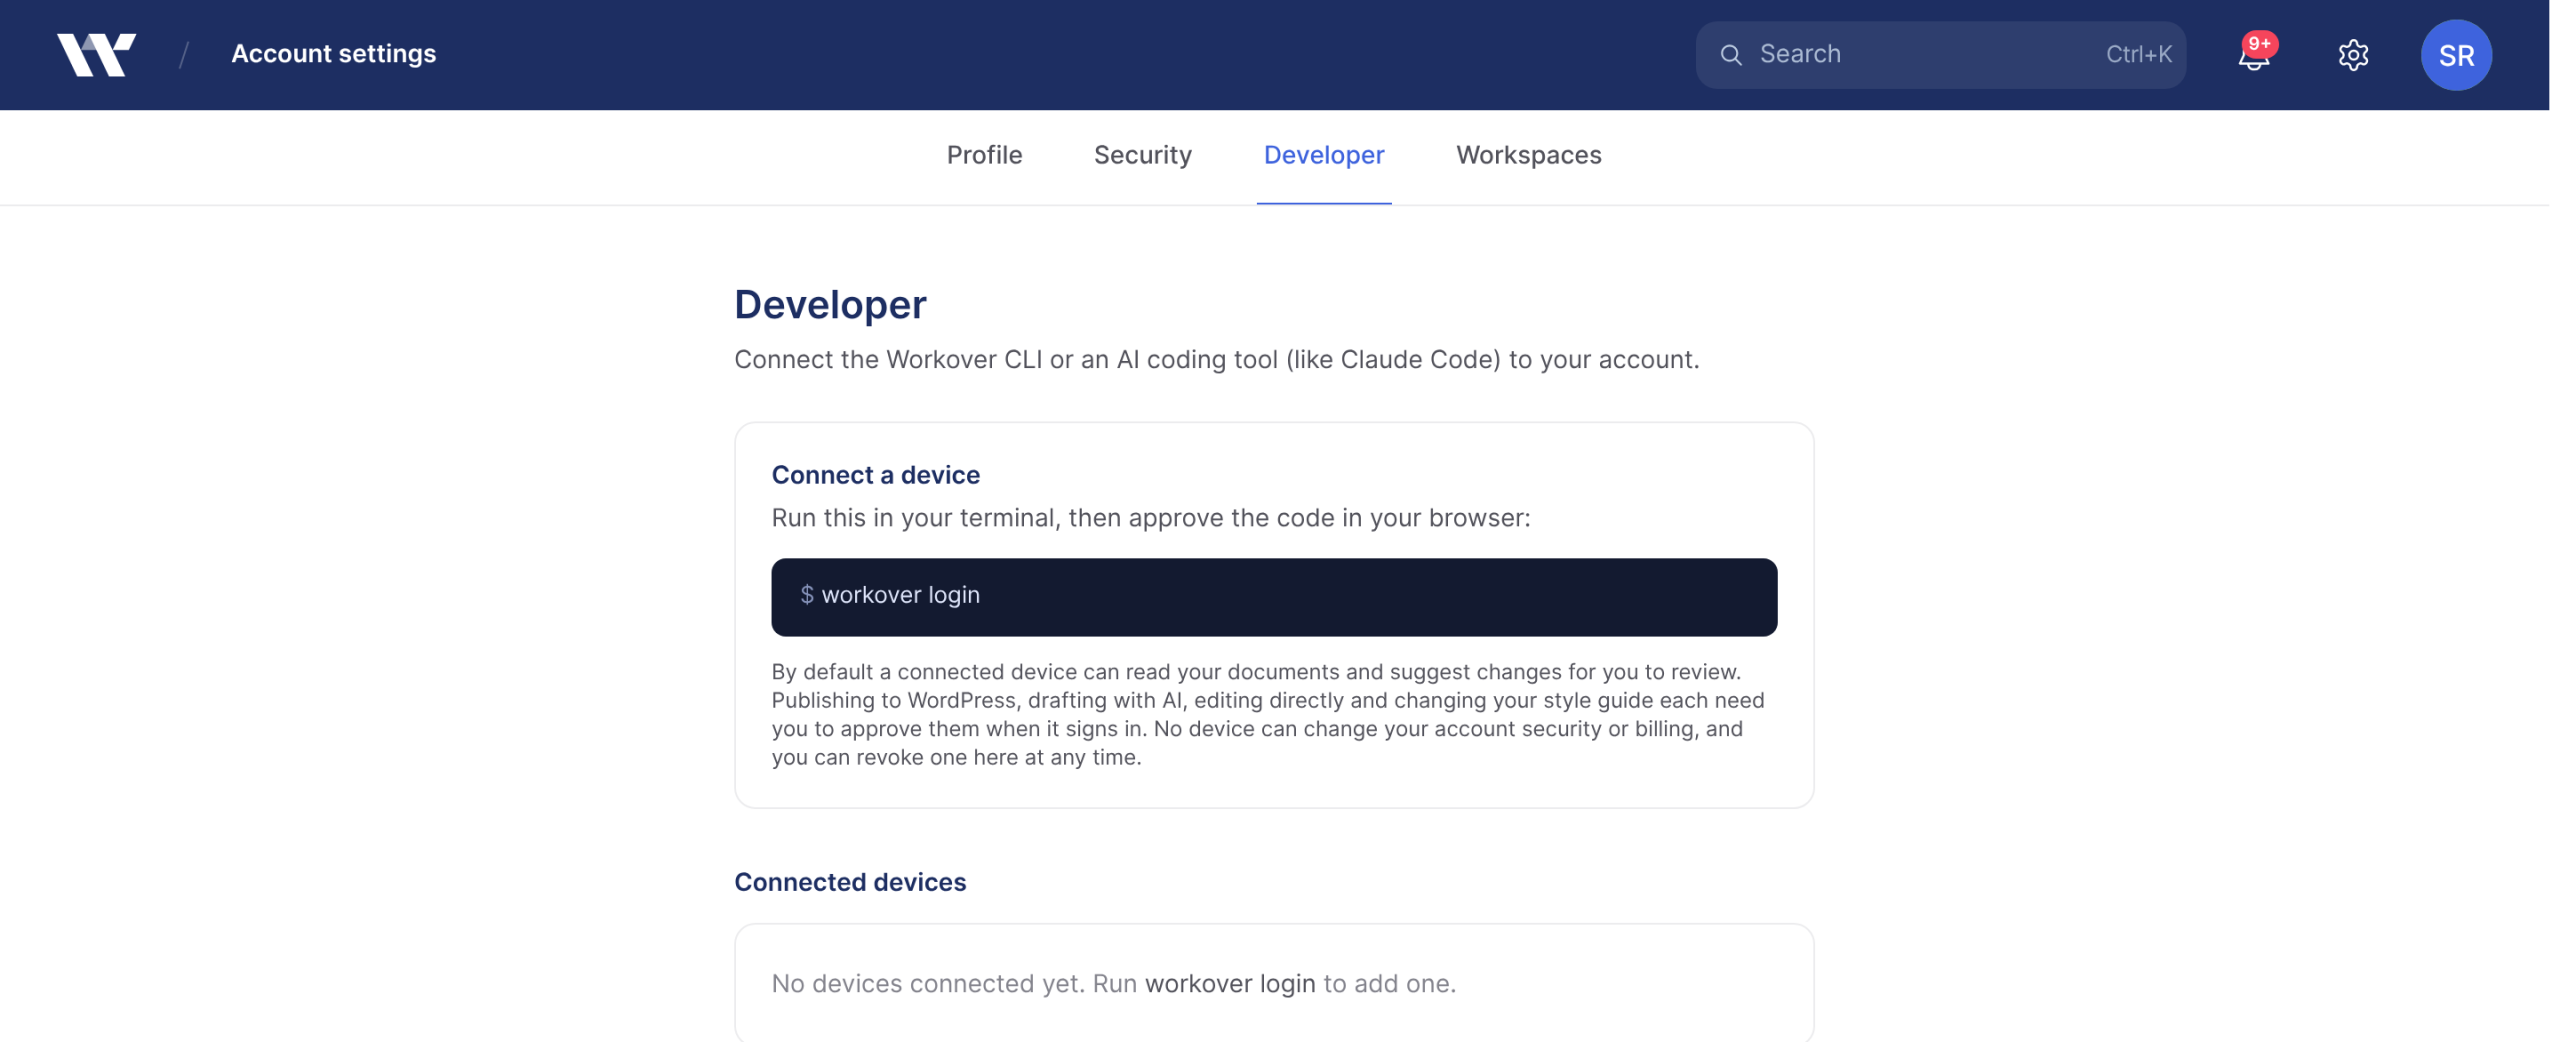2560x1042 pixels.
Task: Select the Developer tab
Action: tap(1323, 155)
